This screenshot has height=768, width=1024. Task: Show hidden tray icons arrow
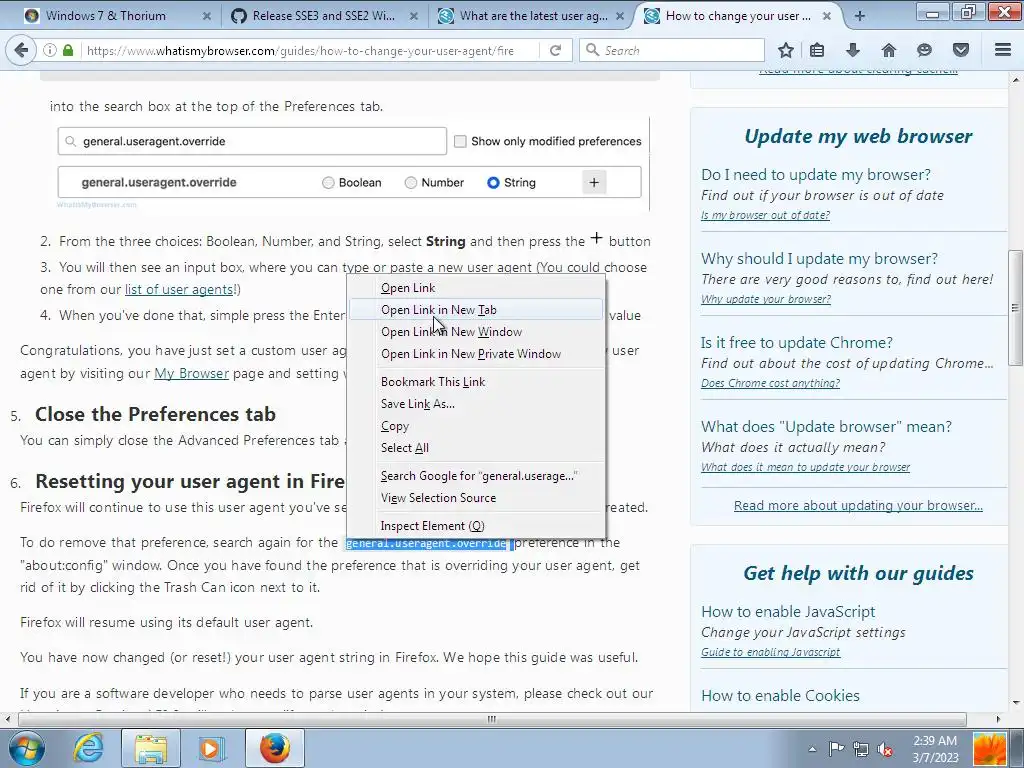(812, 749)
